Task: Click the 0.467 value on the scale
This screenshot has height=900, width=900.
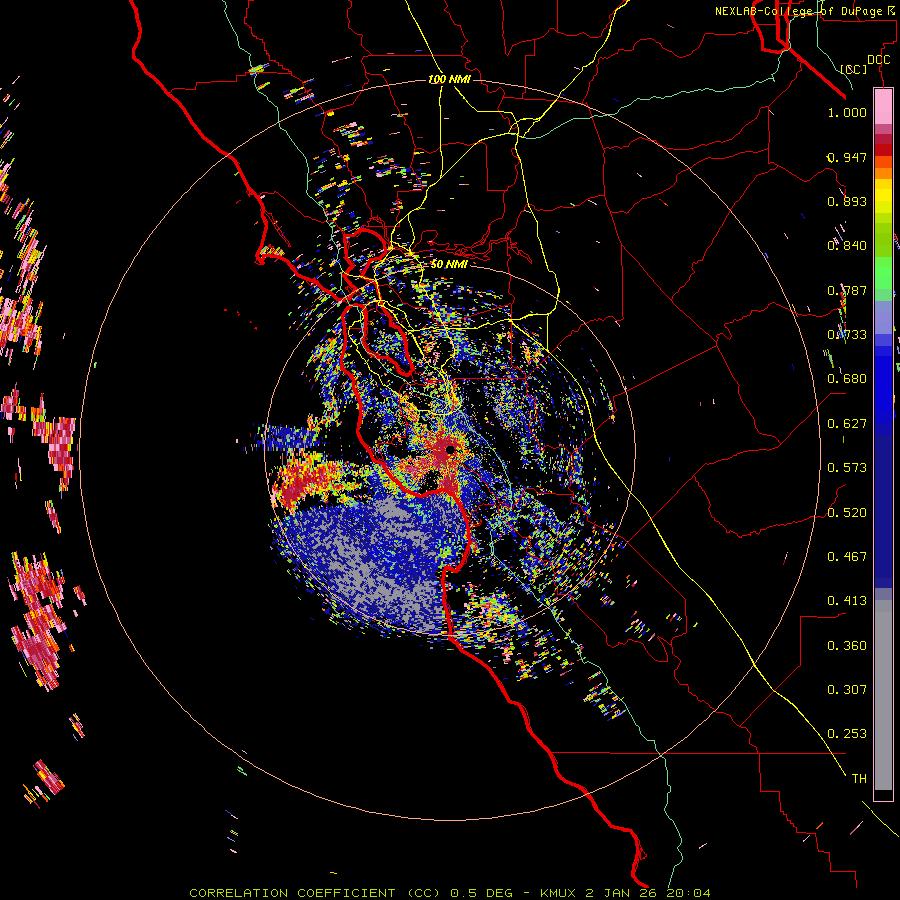Action: point(847,557)
